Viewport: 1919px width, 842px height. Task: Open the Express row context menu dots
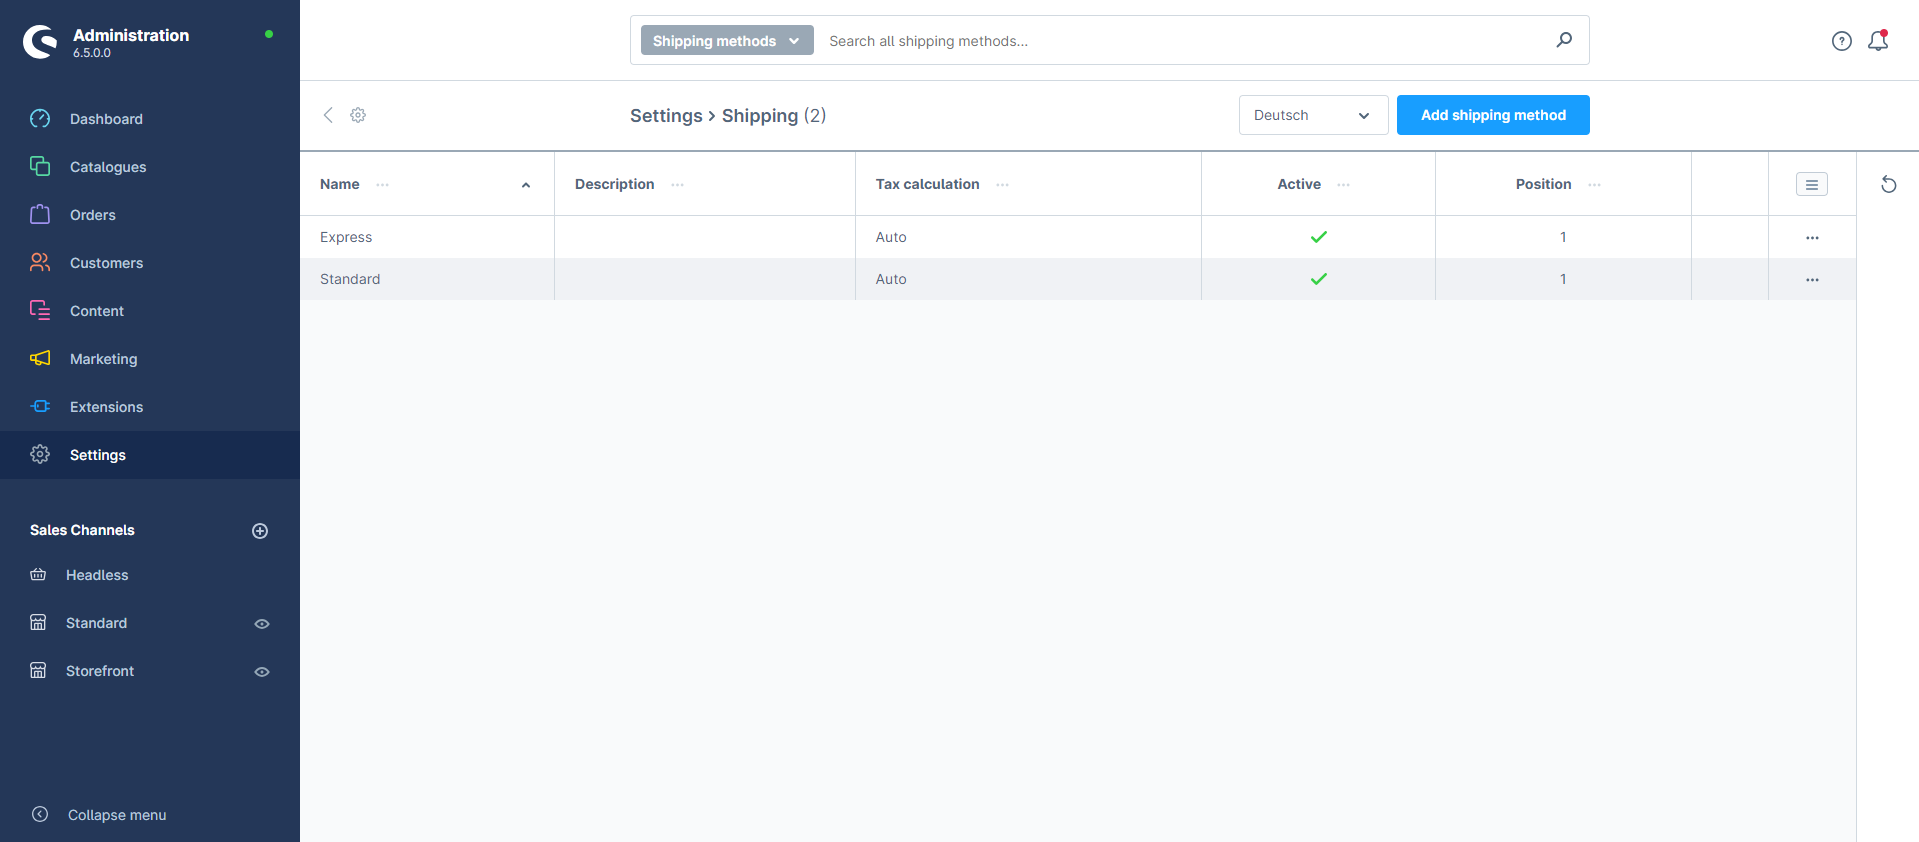pos(1811,238)
